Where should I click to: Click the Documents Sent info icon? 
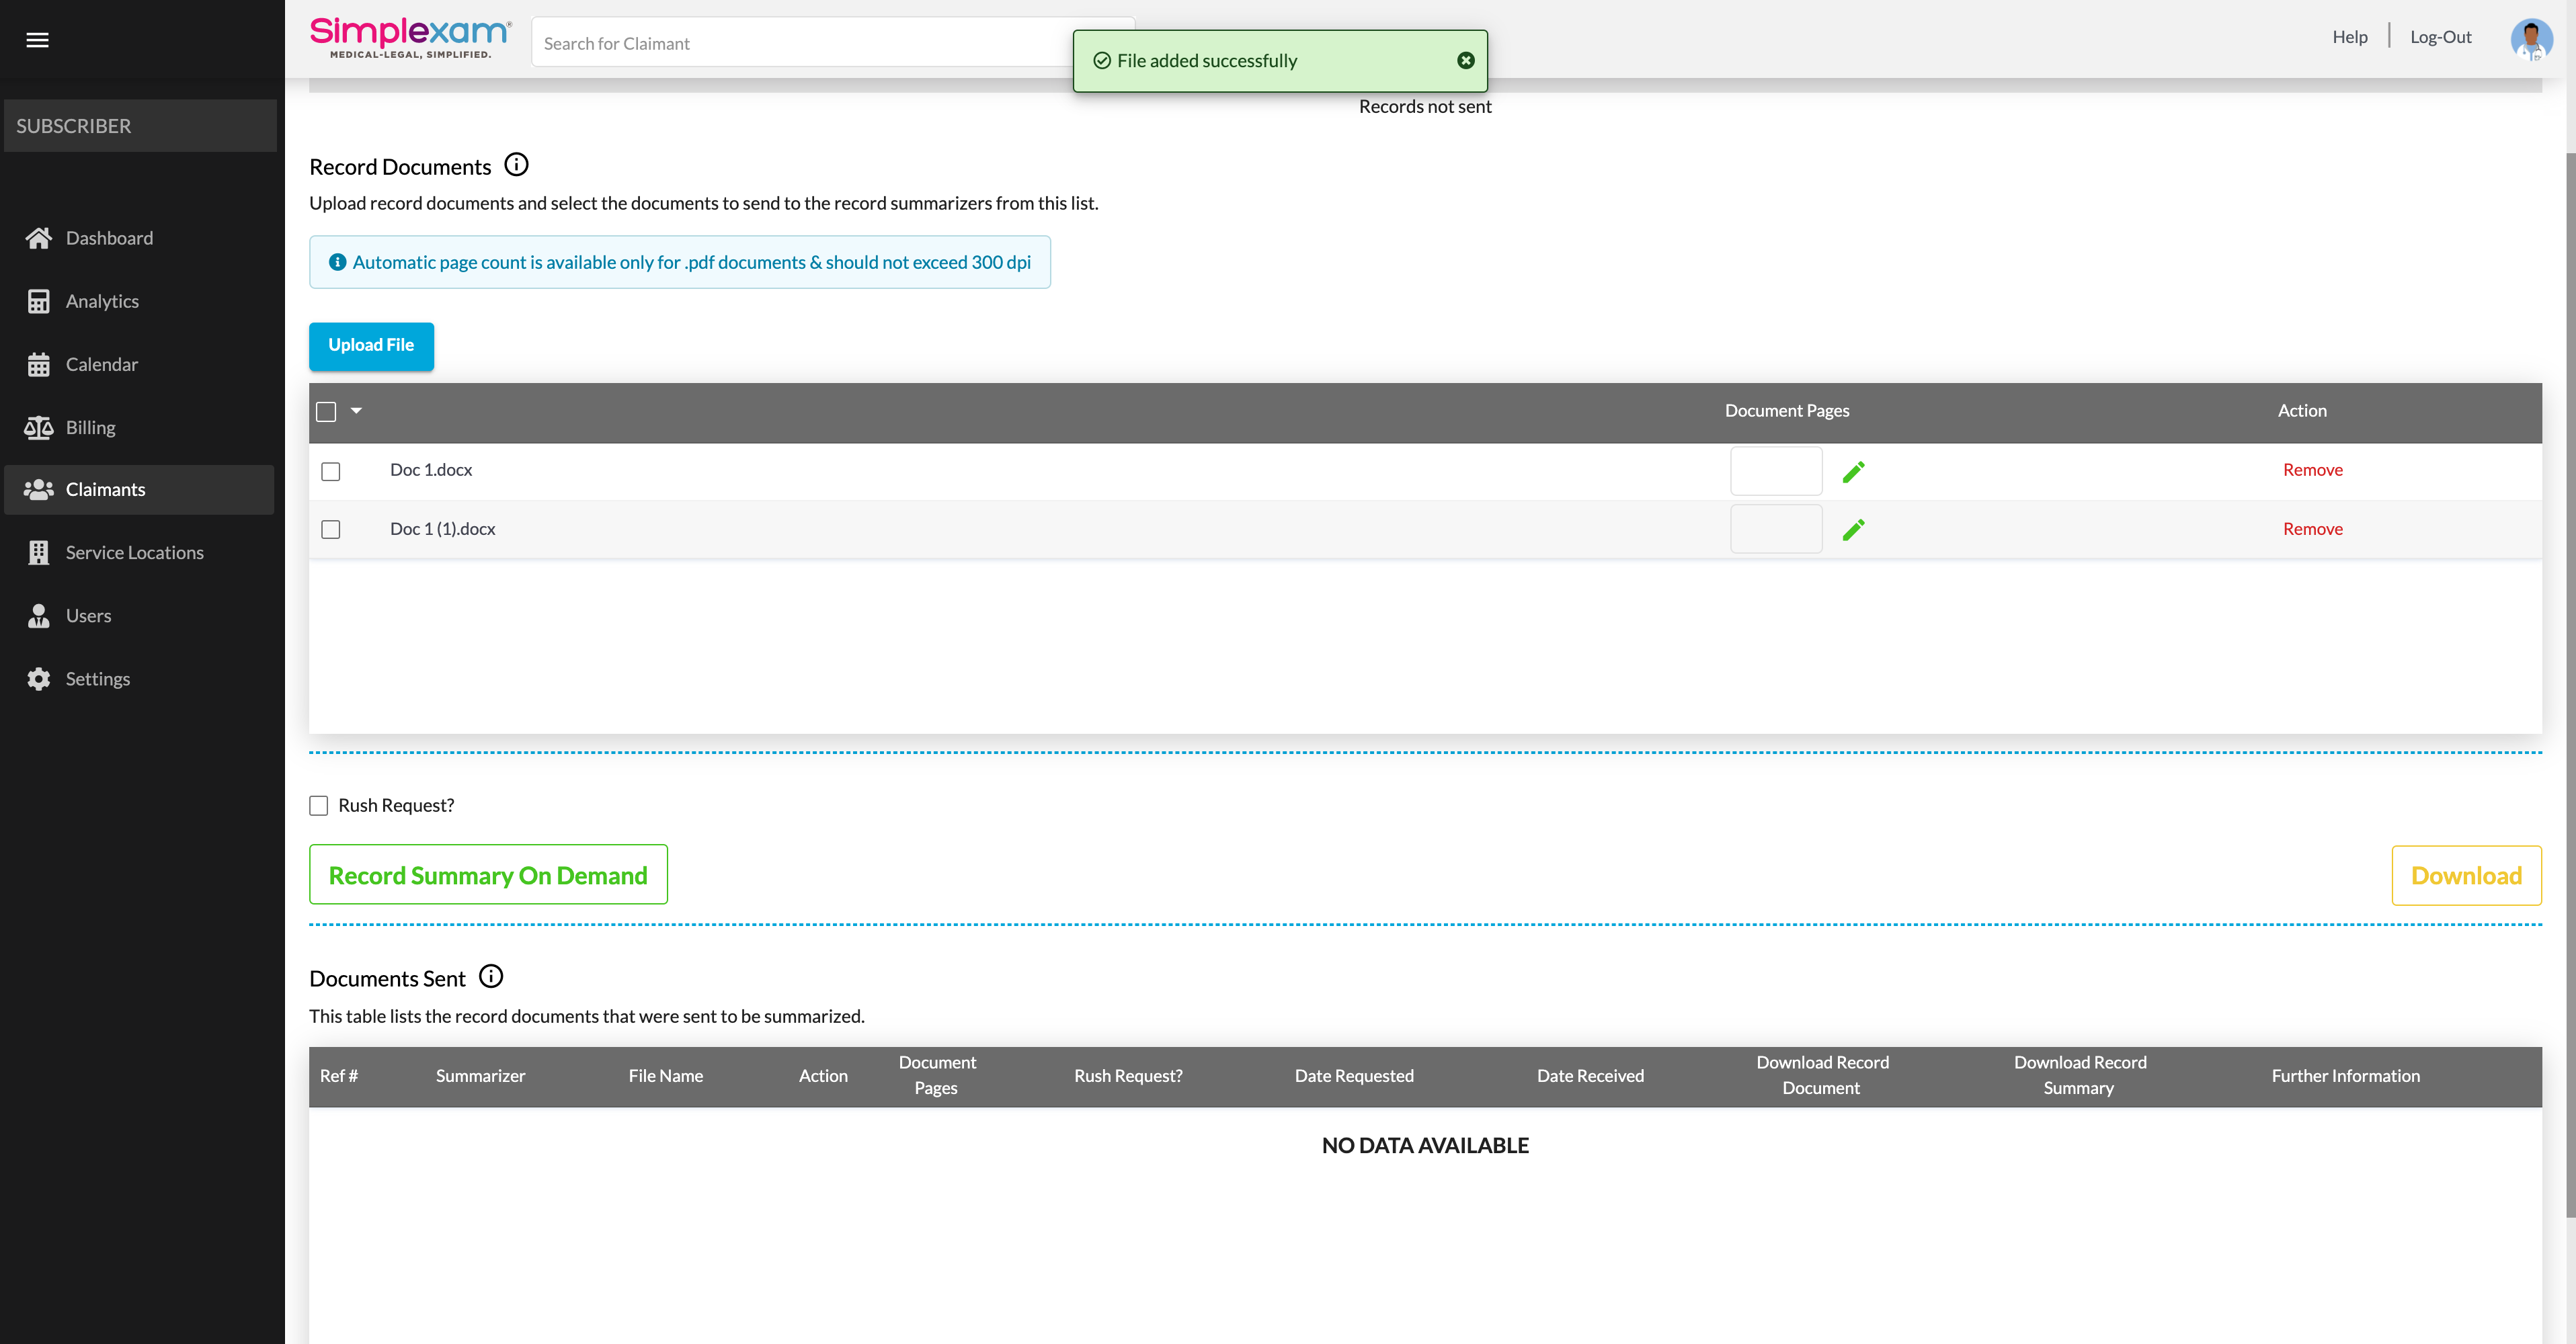[491, 976]
